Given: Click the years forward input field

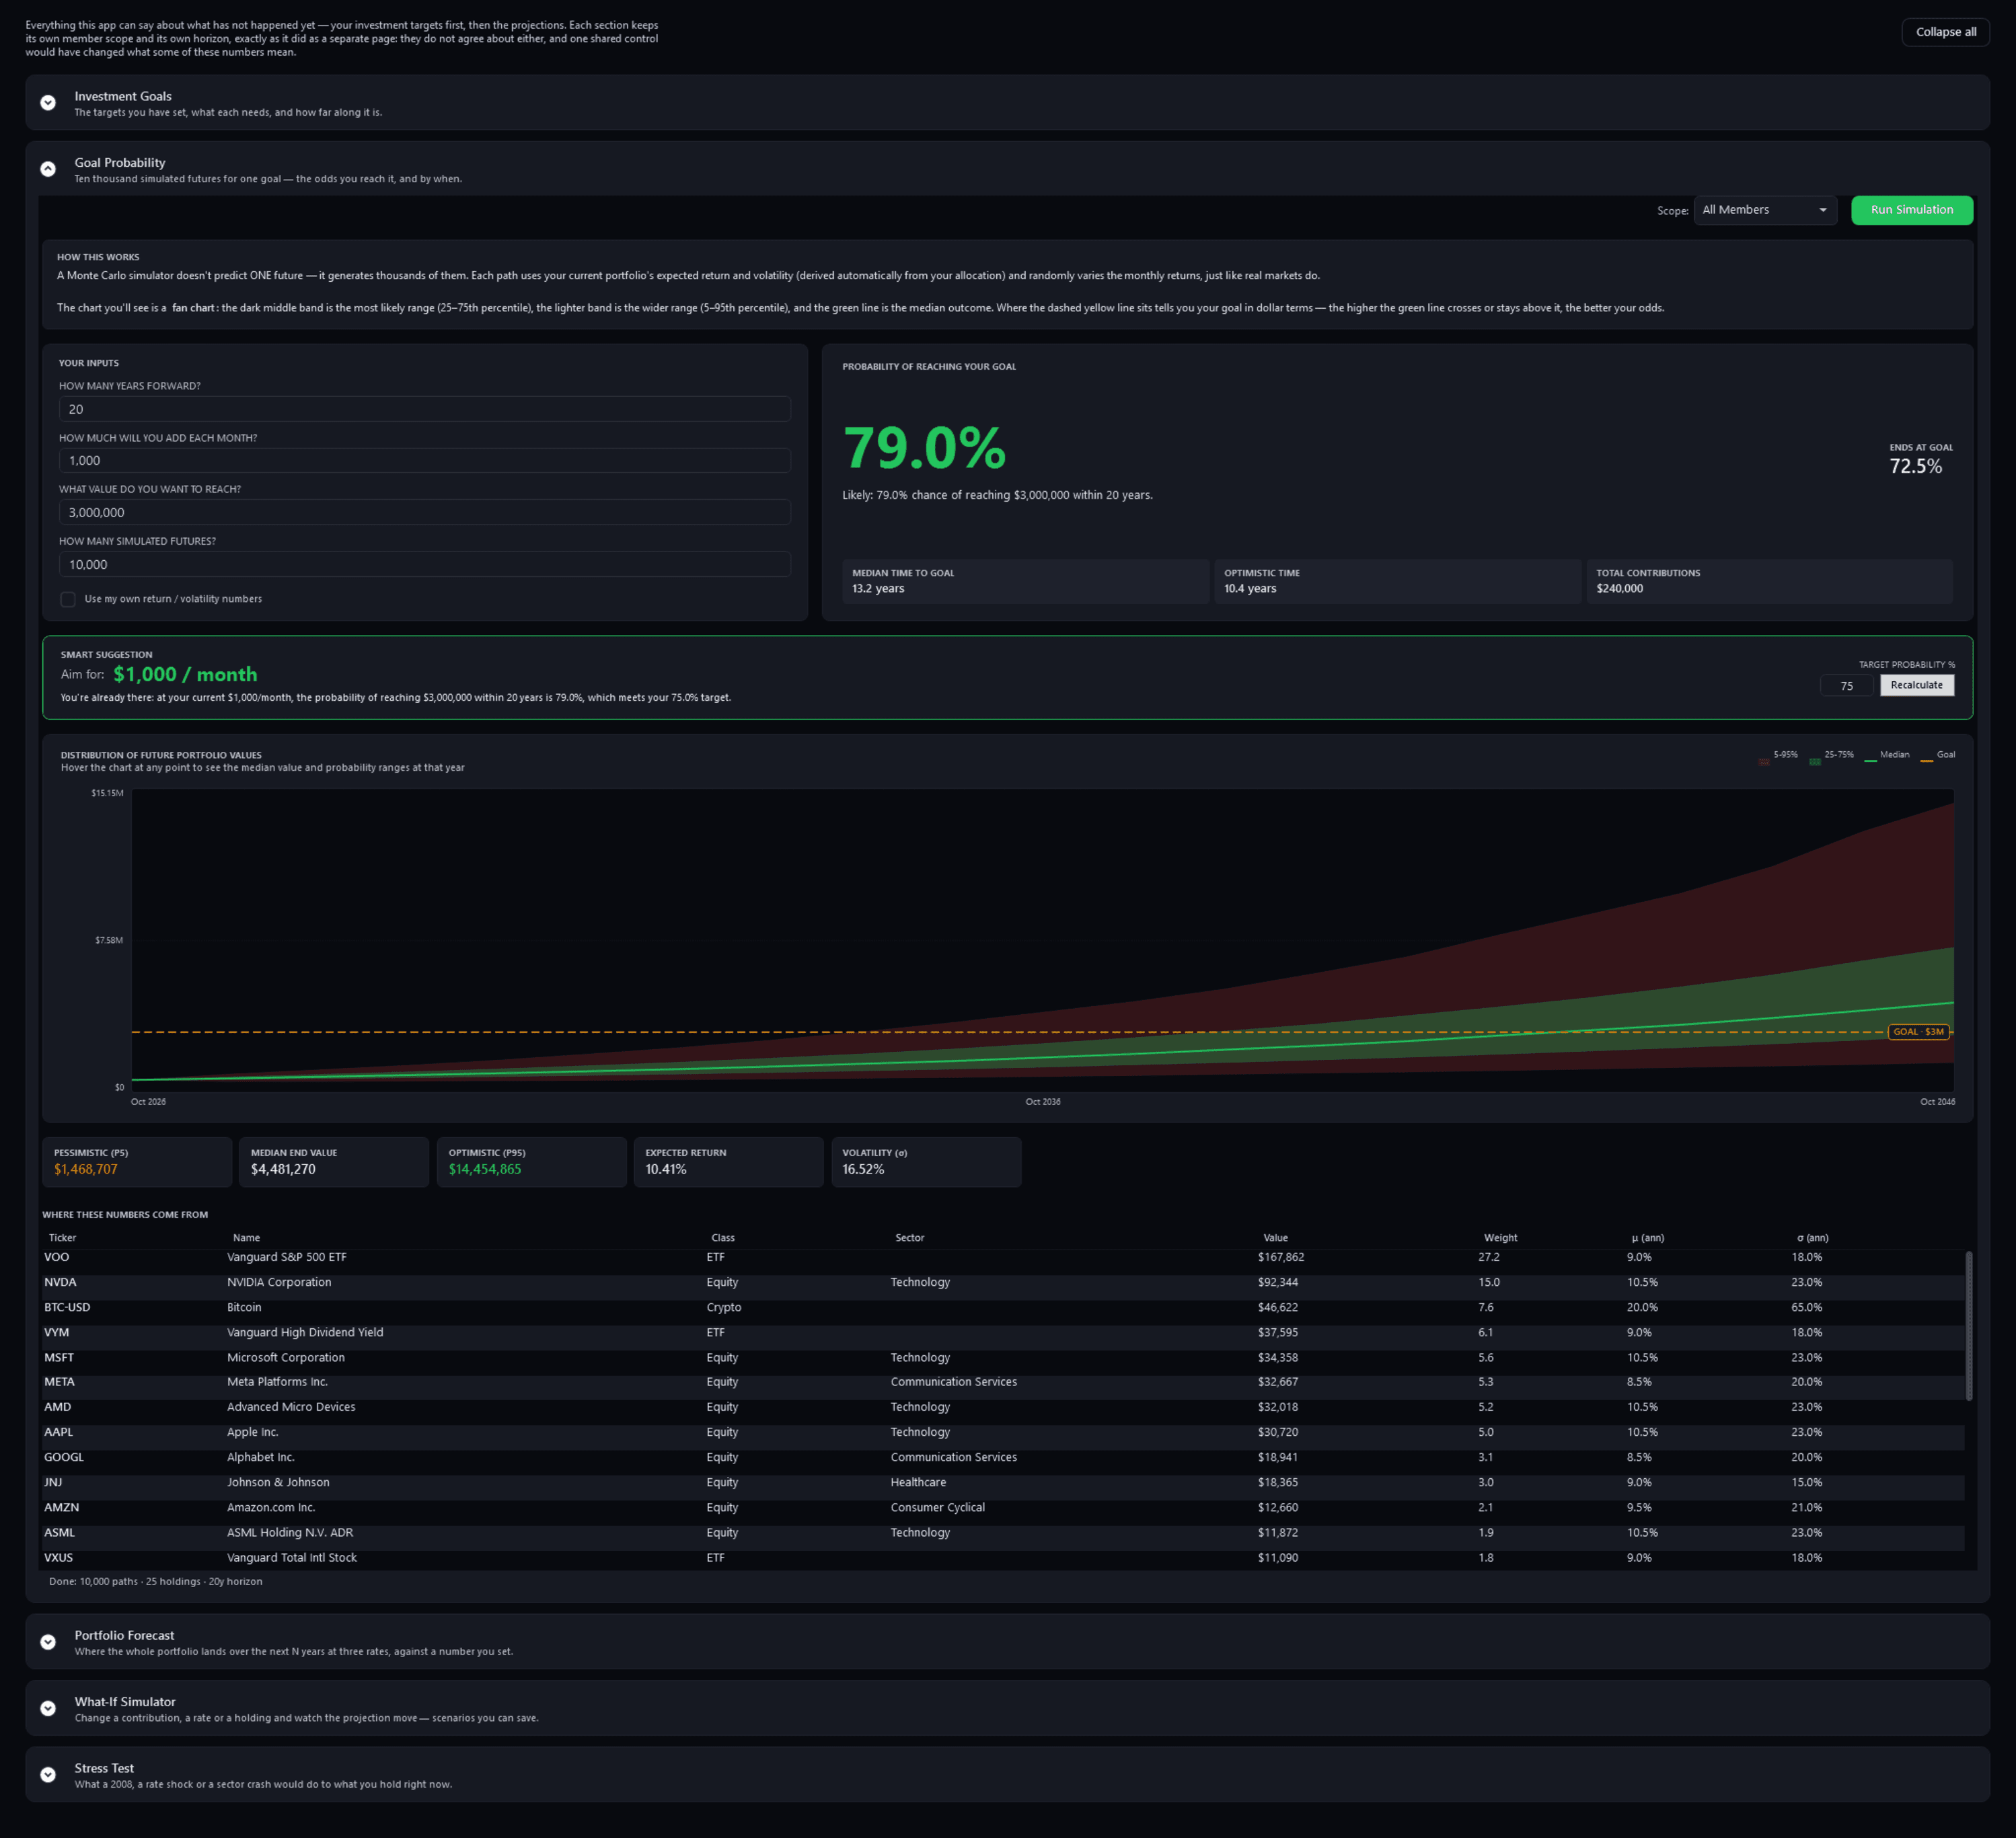Looking at the screenshot, I should coord(425,409).
